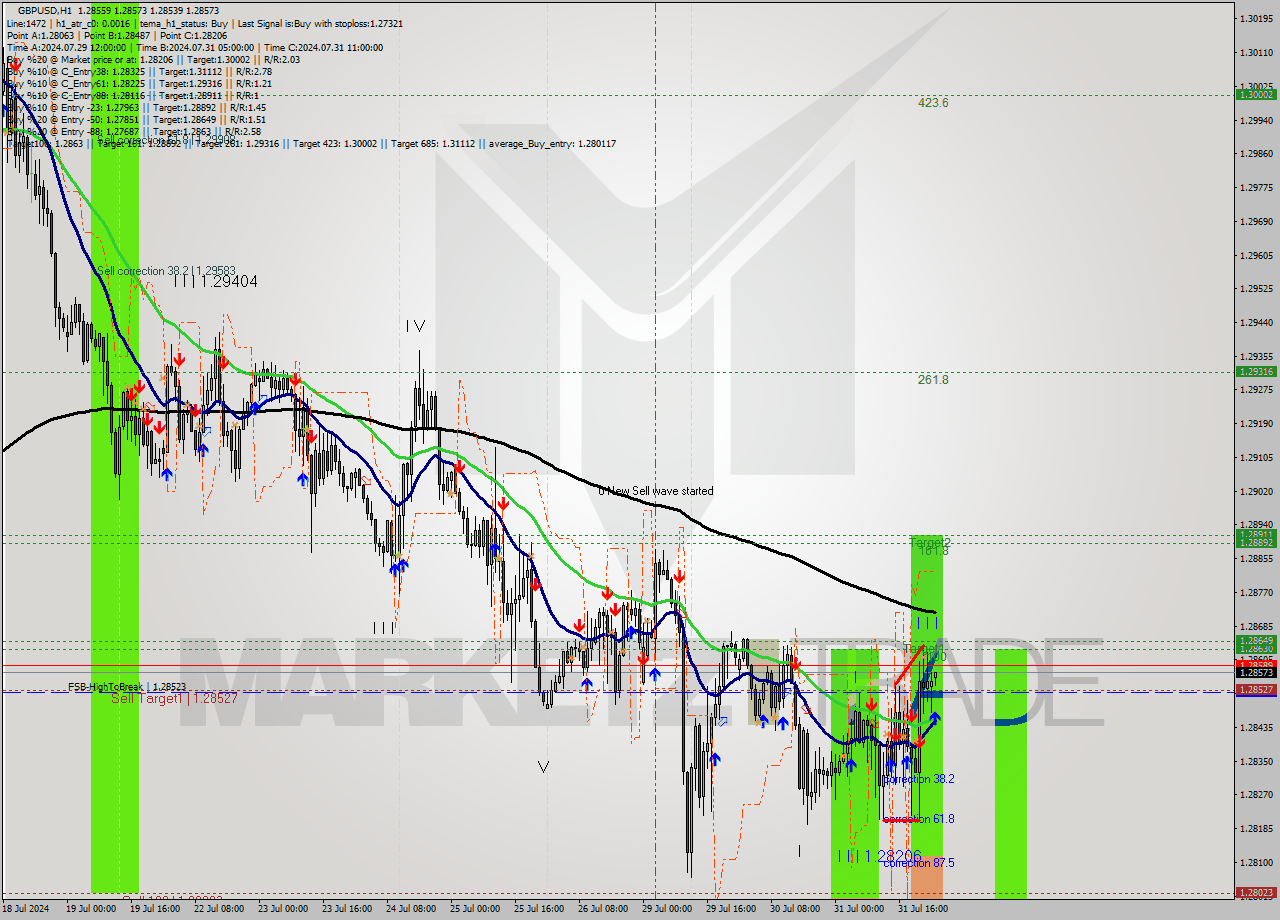
Task: Click the blue buy arrow below correction 38.2 label
Action: coord(890,763)
